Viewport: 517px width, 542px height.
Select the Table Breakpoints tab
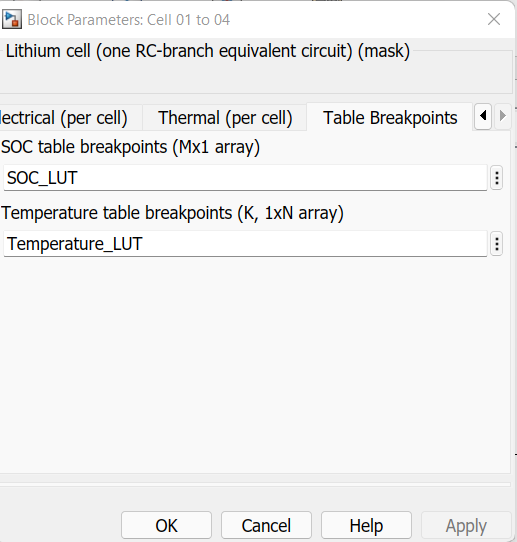390,118
